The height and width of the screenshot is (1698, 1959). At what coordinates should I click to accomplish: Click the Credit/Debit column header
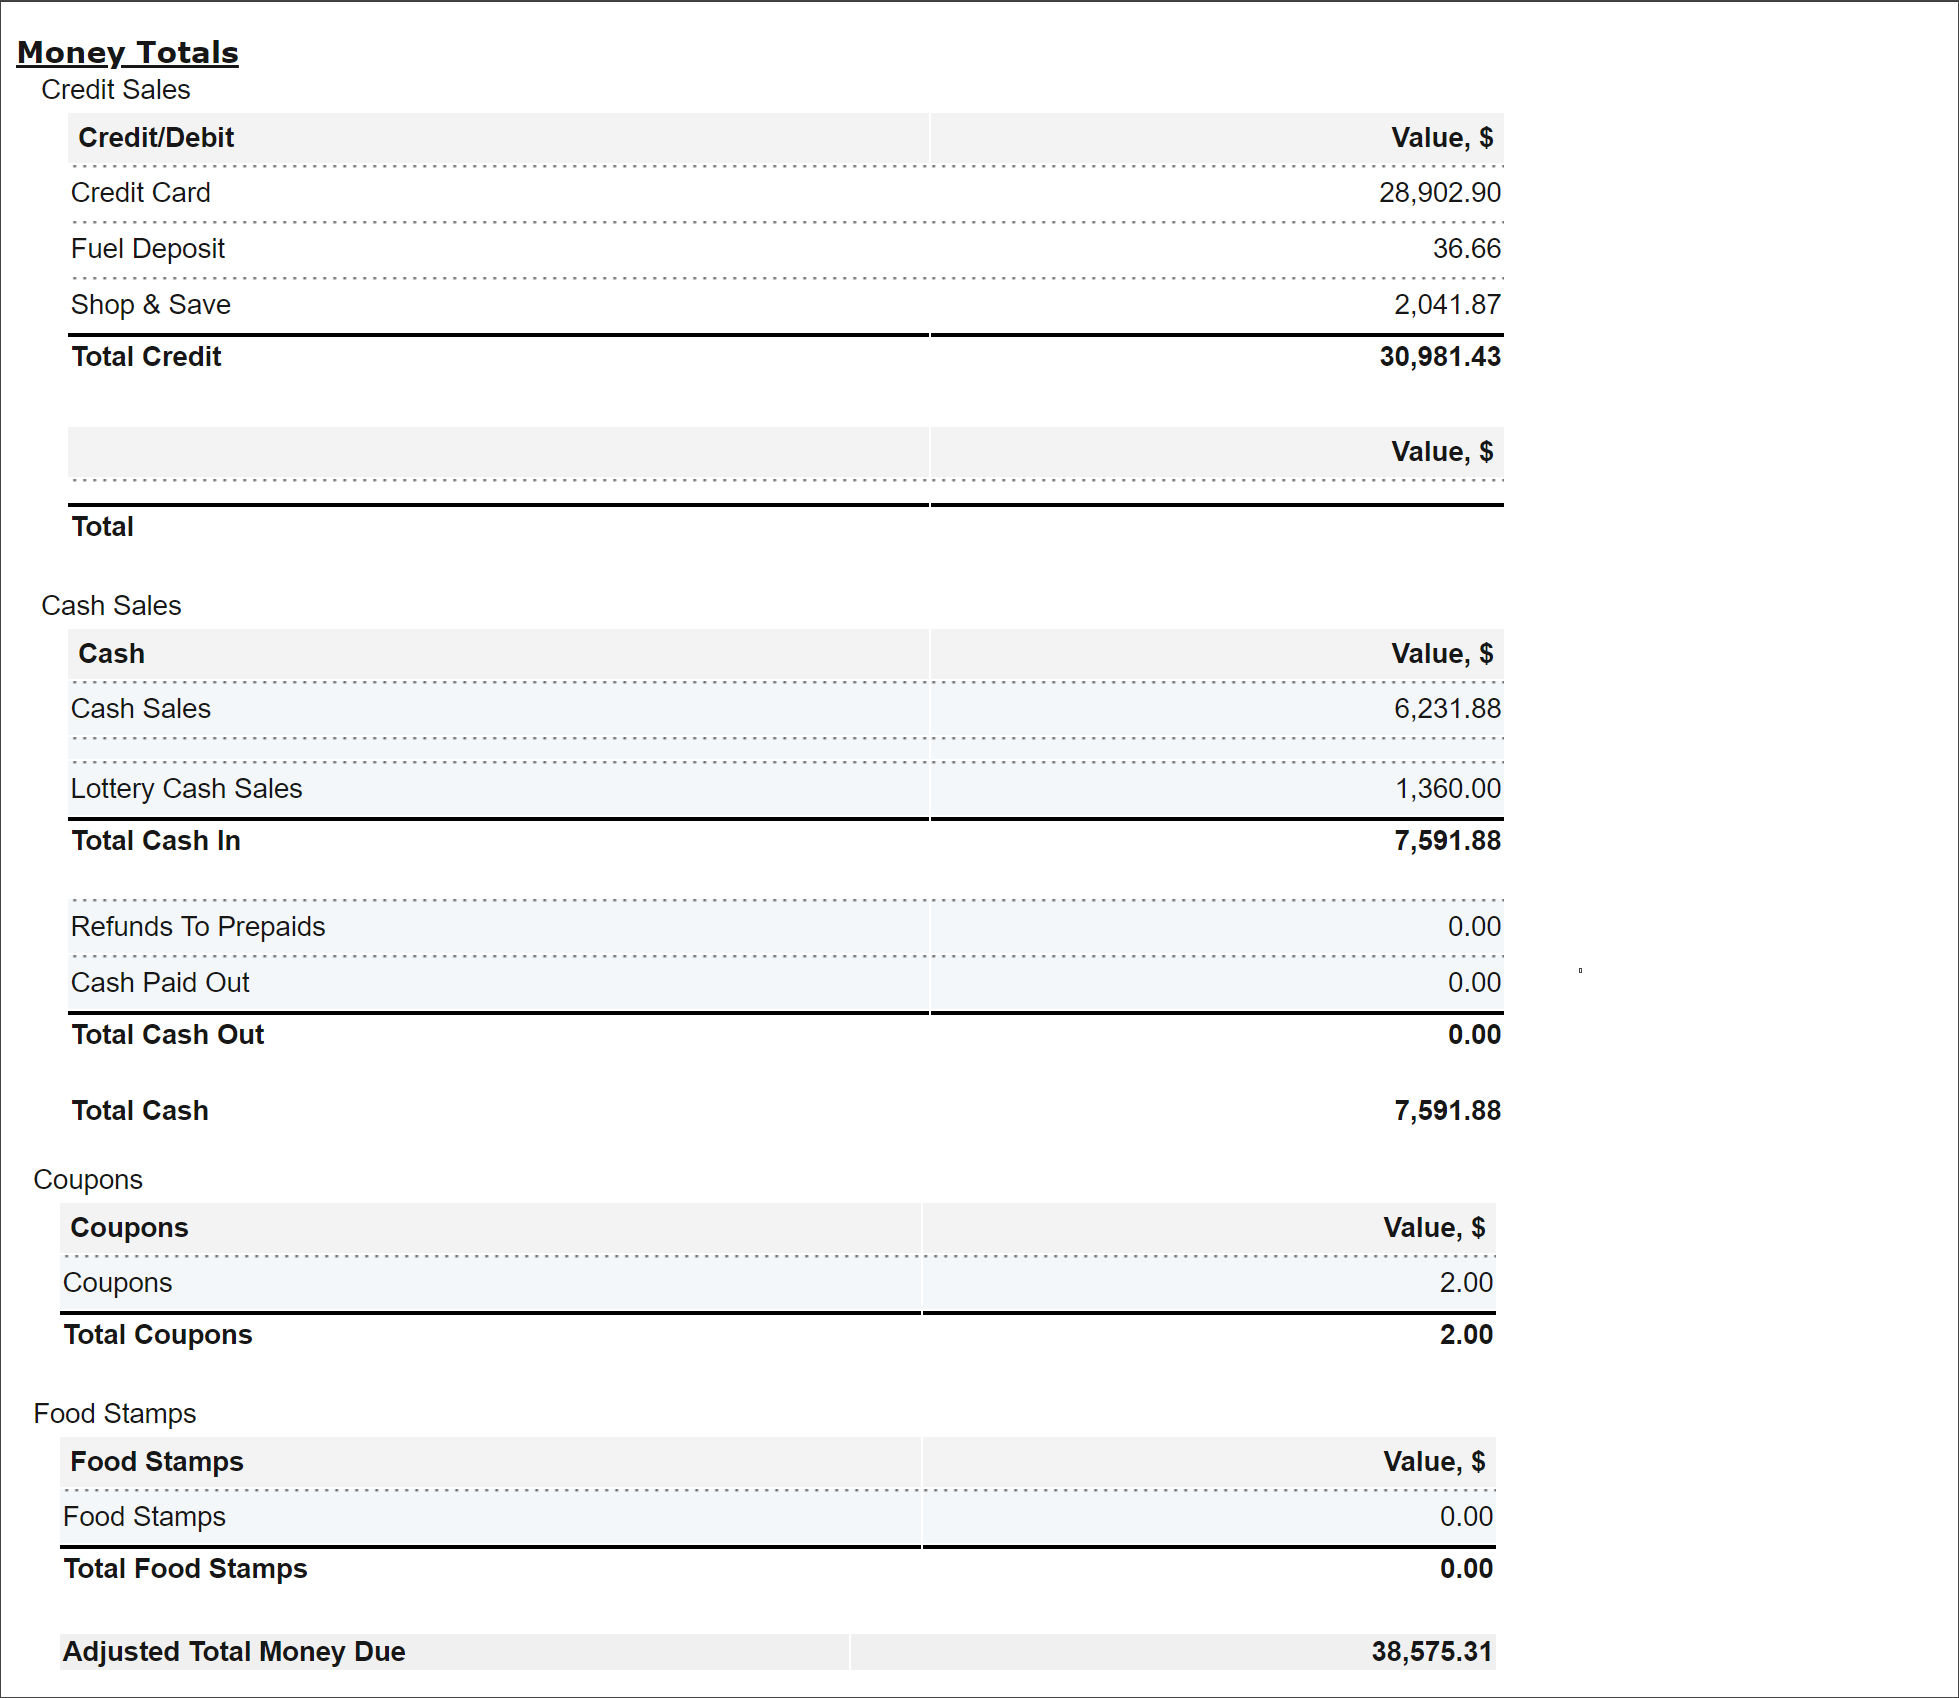click(156, 138)
